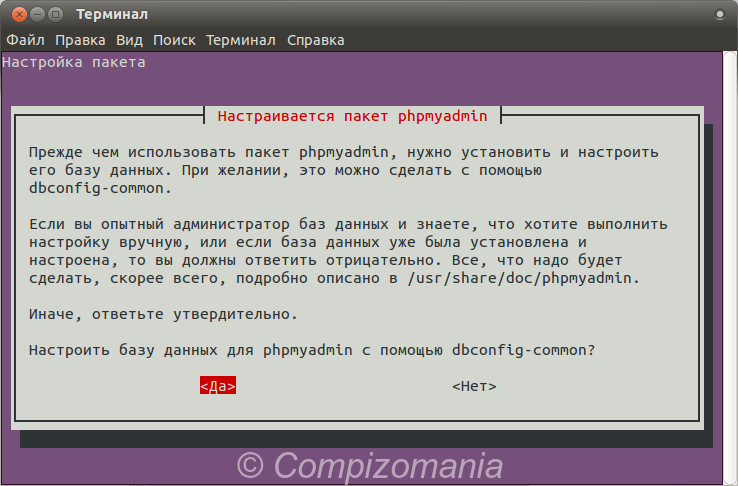Close the Терминал window
738x486 pixels.
tap(19, 15)
